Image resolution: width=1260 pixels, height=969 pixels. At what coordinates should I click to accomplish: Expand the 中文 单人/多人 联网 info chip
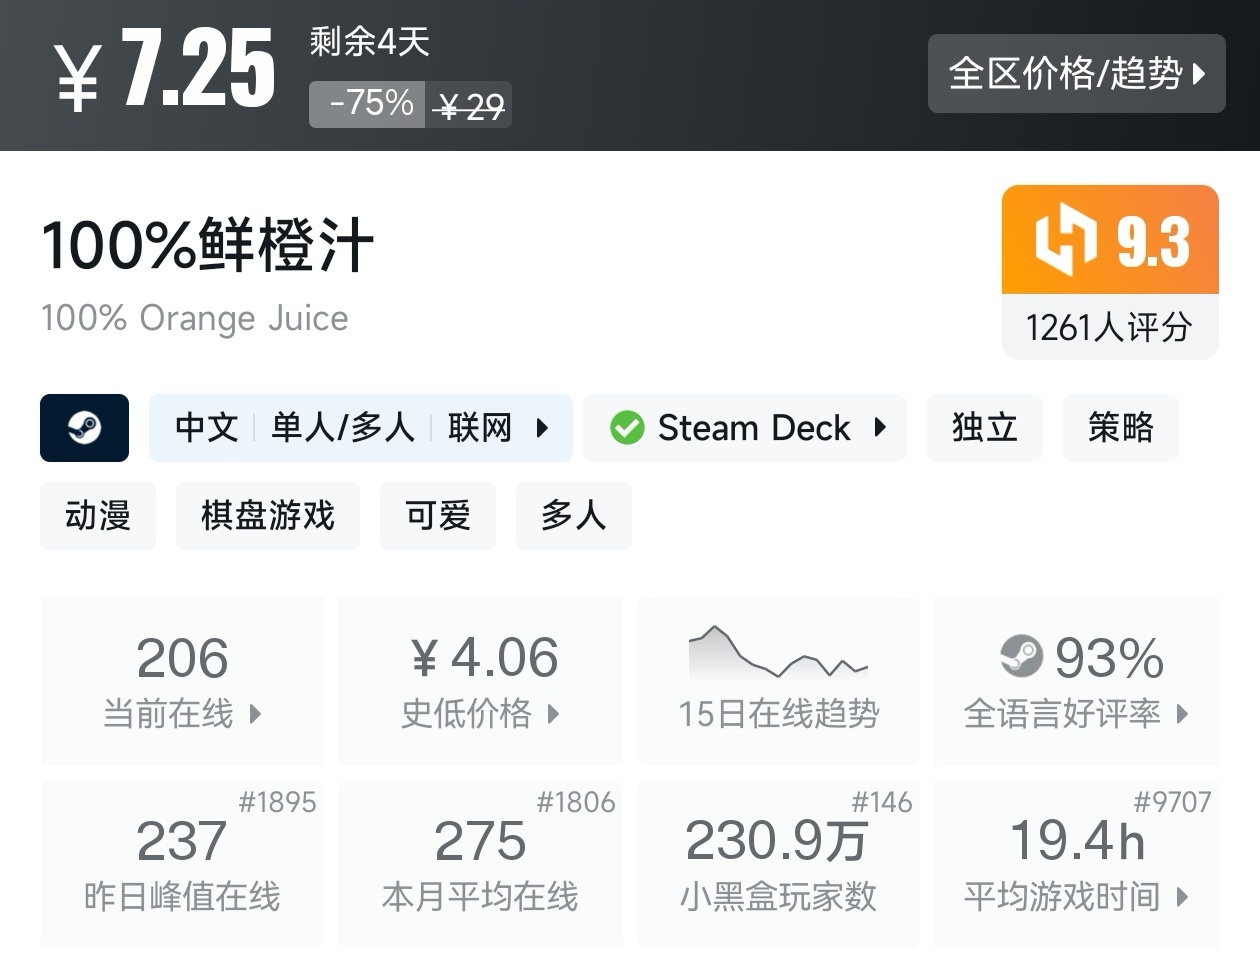click(360, 428)
